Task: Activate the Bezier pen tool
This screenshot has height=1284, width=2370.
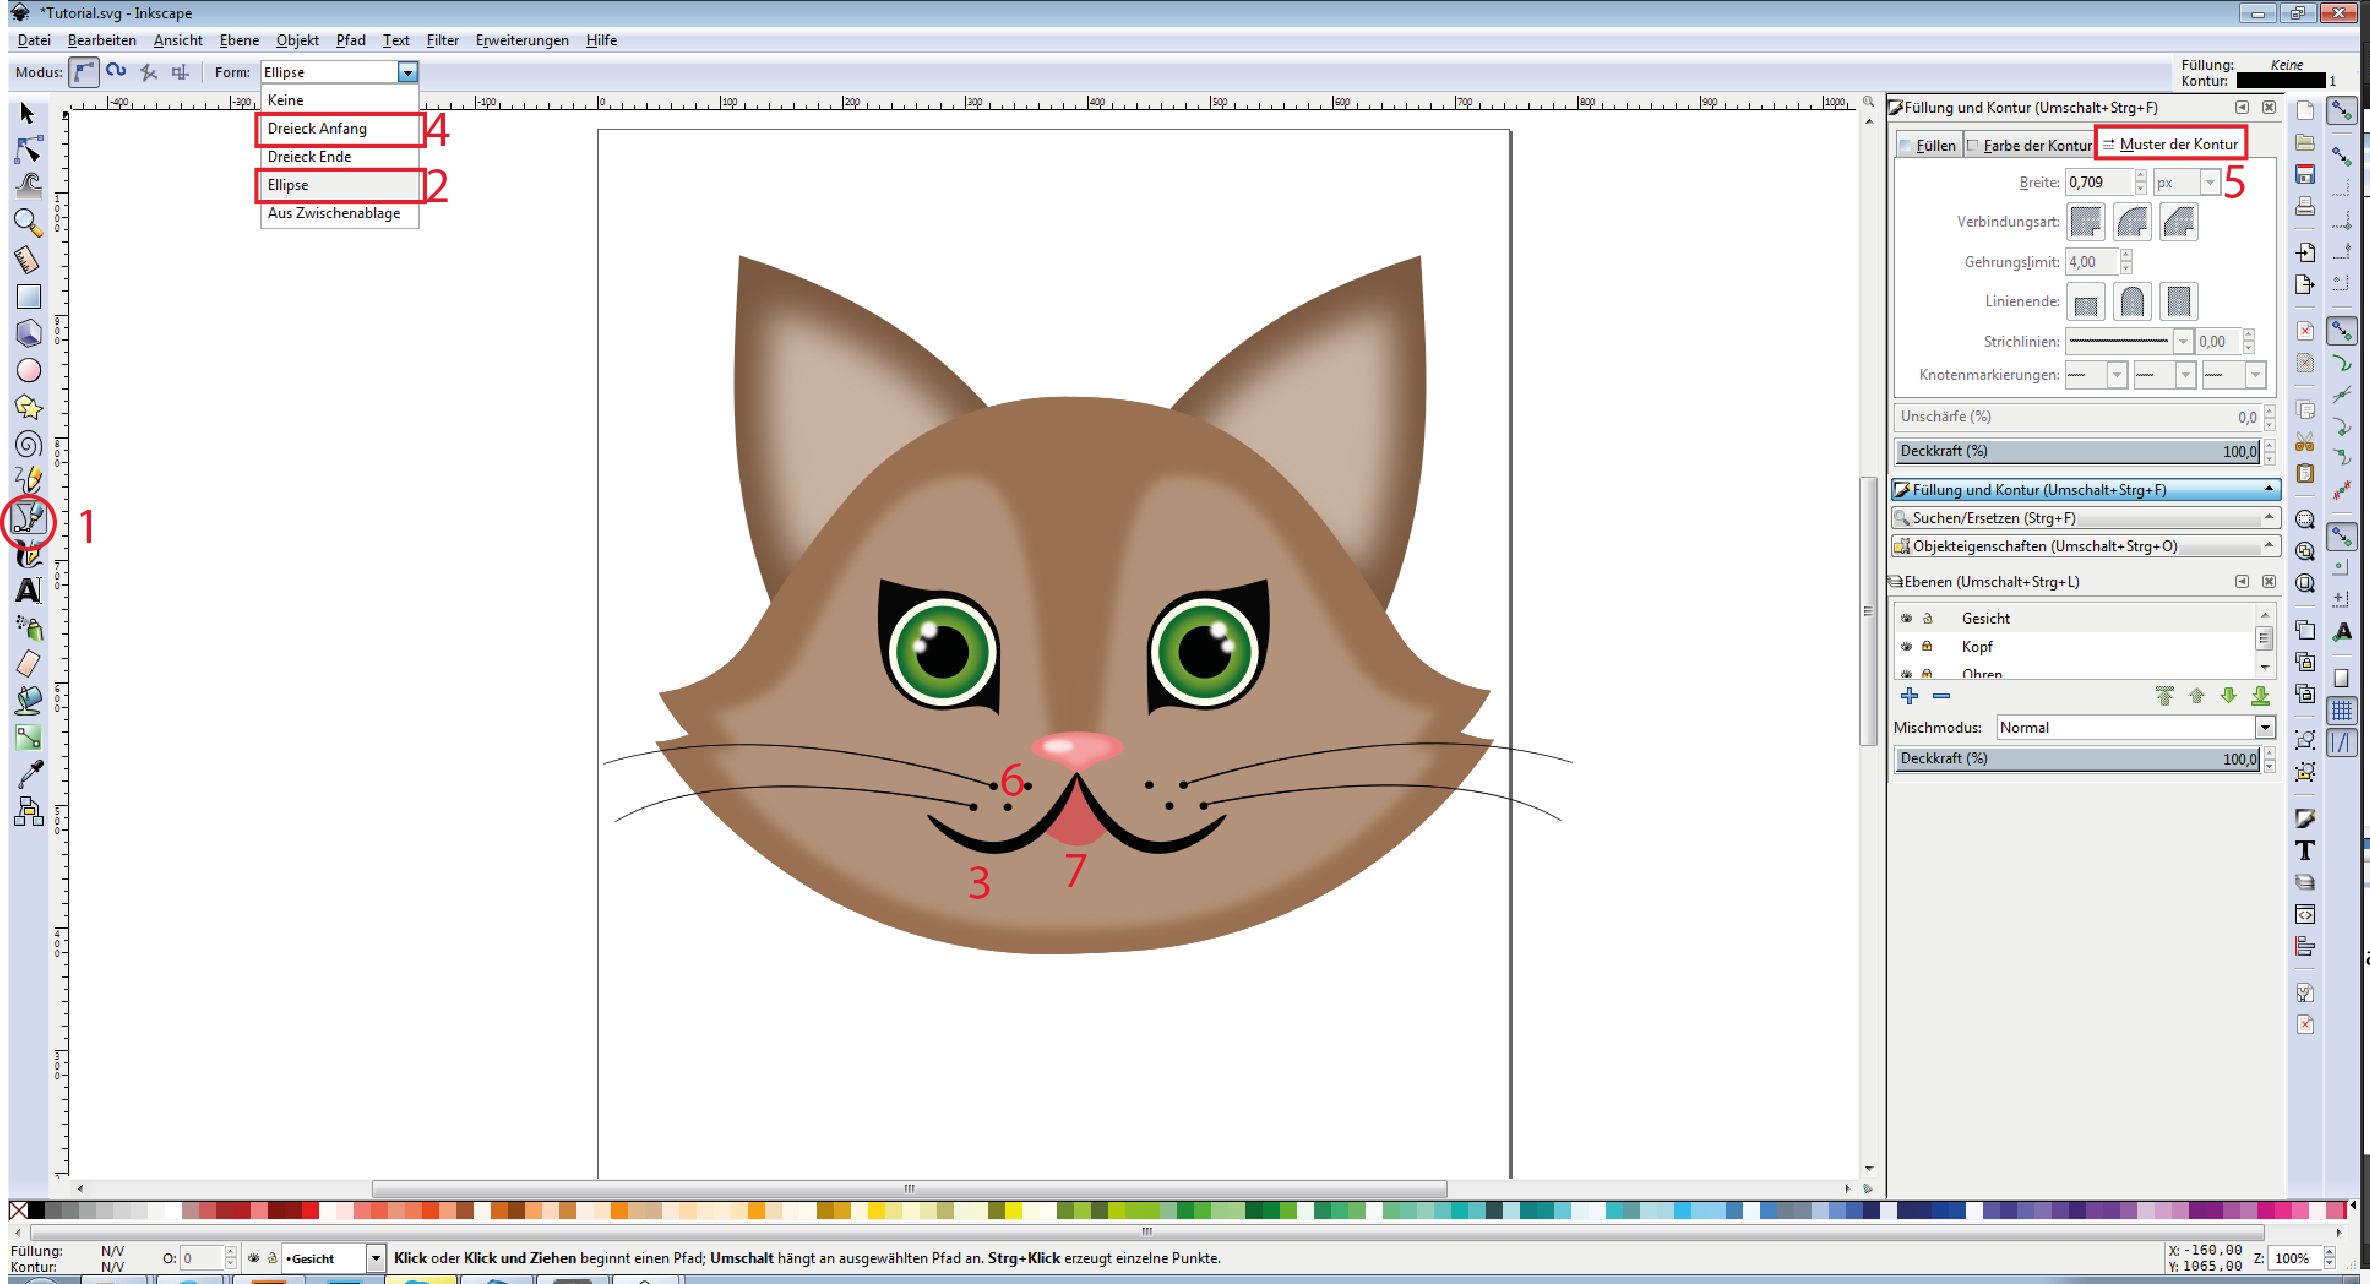Action: [x=28, y=518]
